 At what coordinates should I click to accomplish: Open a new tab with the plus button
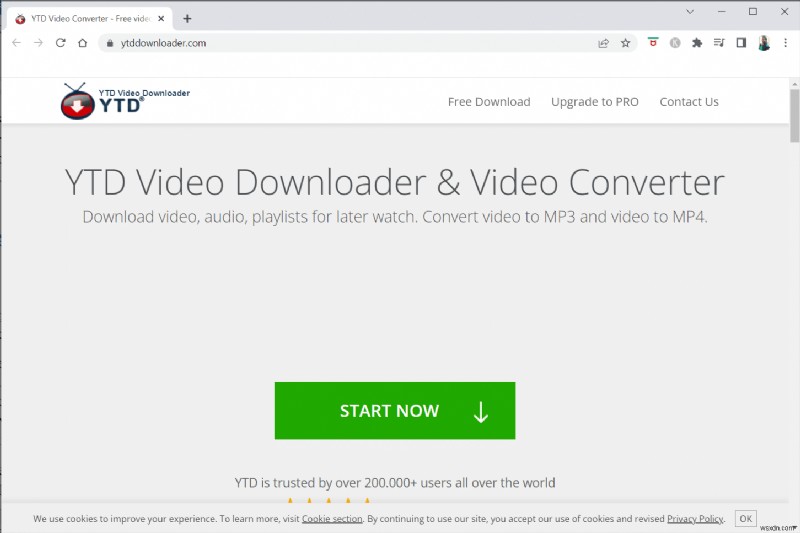pos(187,19)
